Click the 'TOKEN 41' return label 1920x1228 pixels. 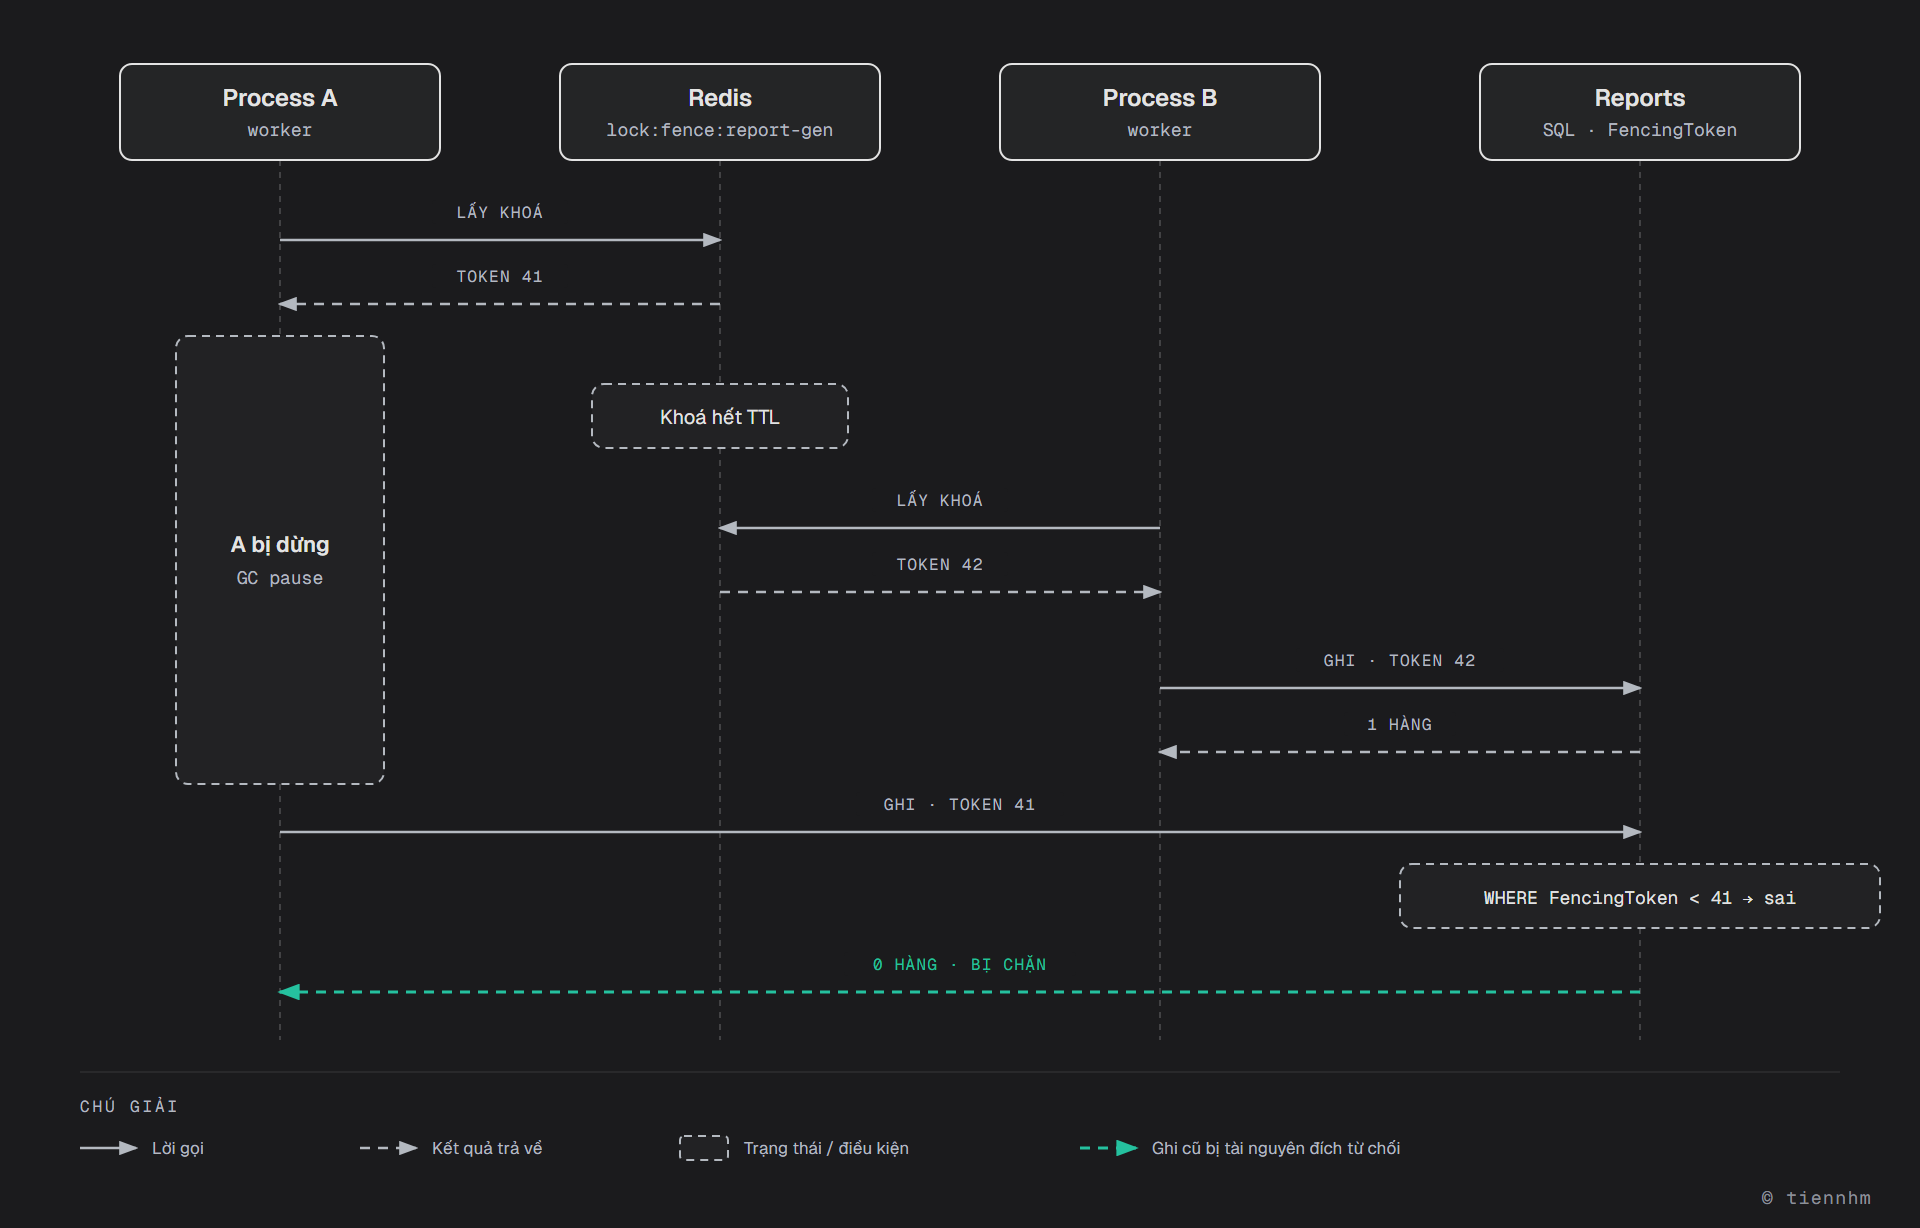click(x=499, y=277)
